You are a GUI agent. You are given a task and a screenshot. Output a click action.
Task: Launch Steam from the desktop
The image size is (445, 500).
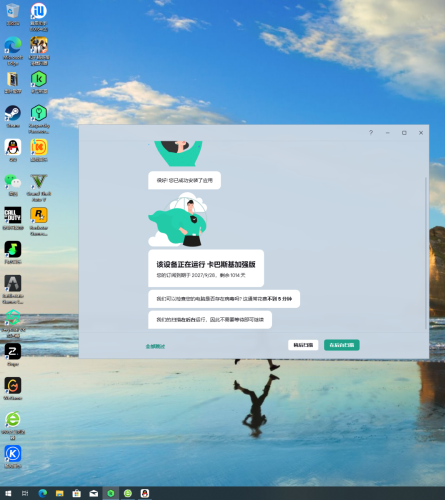[x=13, y=117]
